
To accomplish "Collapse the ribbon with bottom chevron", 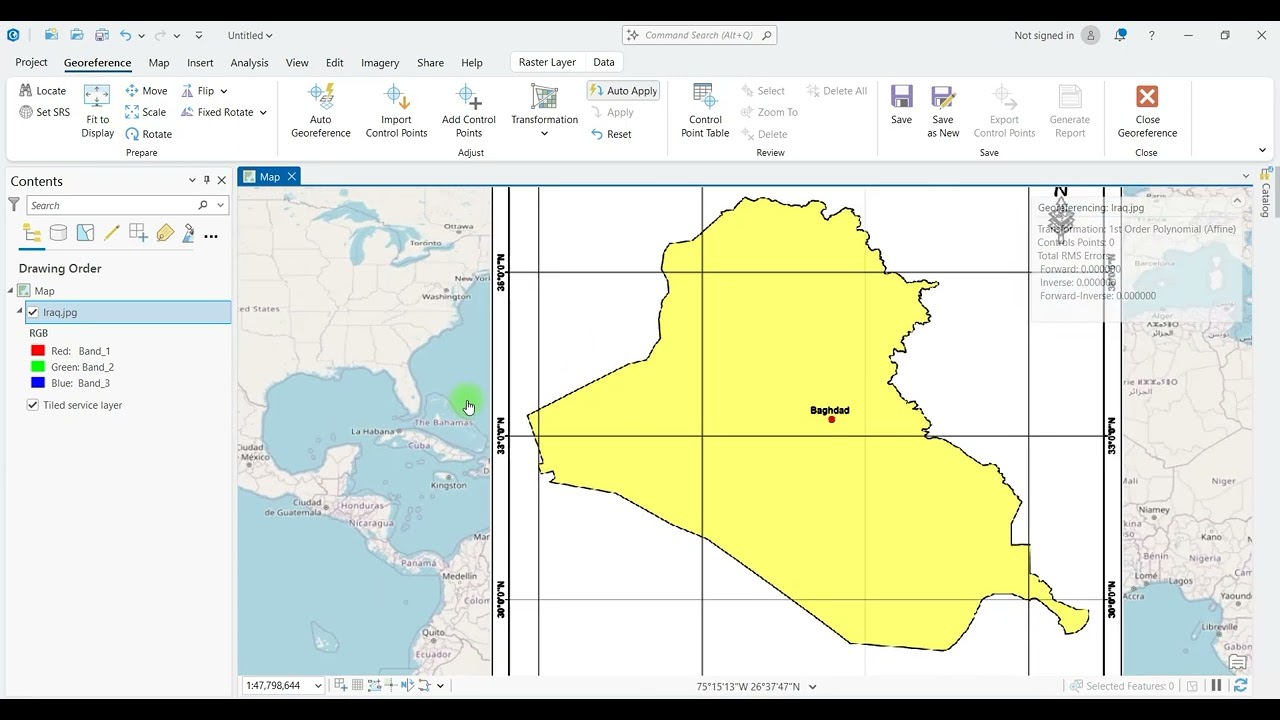I will [x=1262, y=151].
